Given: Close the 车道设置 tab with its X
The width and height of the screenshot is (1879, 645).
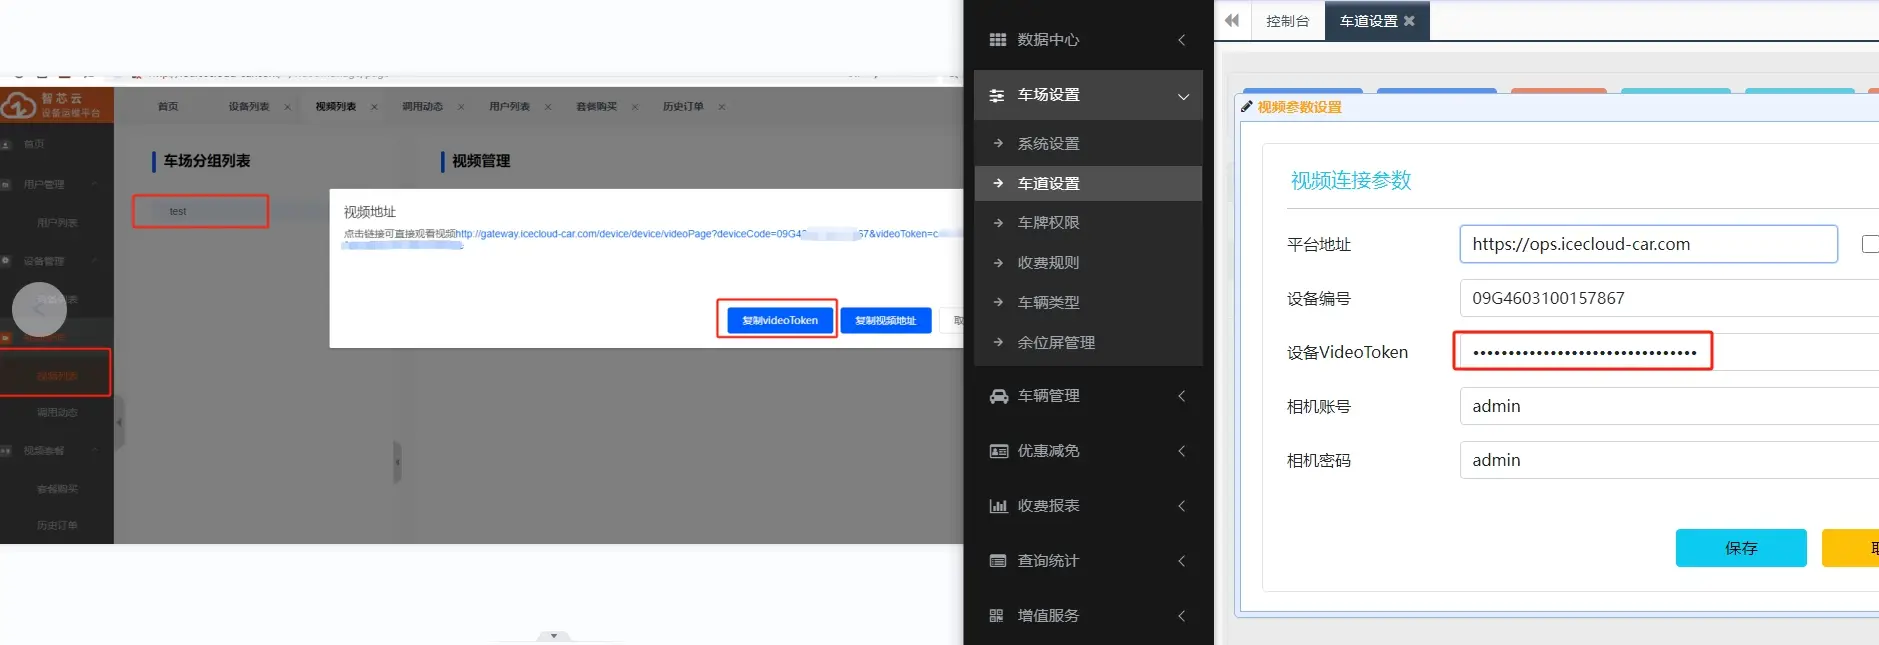Looking at the screenshot, I should (x=1409, y=21).
